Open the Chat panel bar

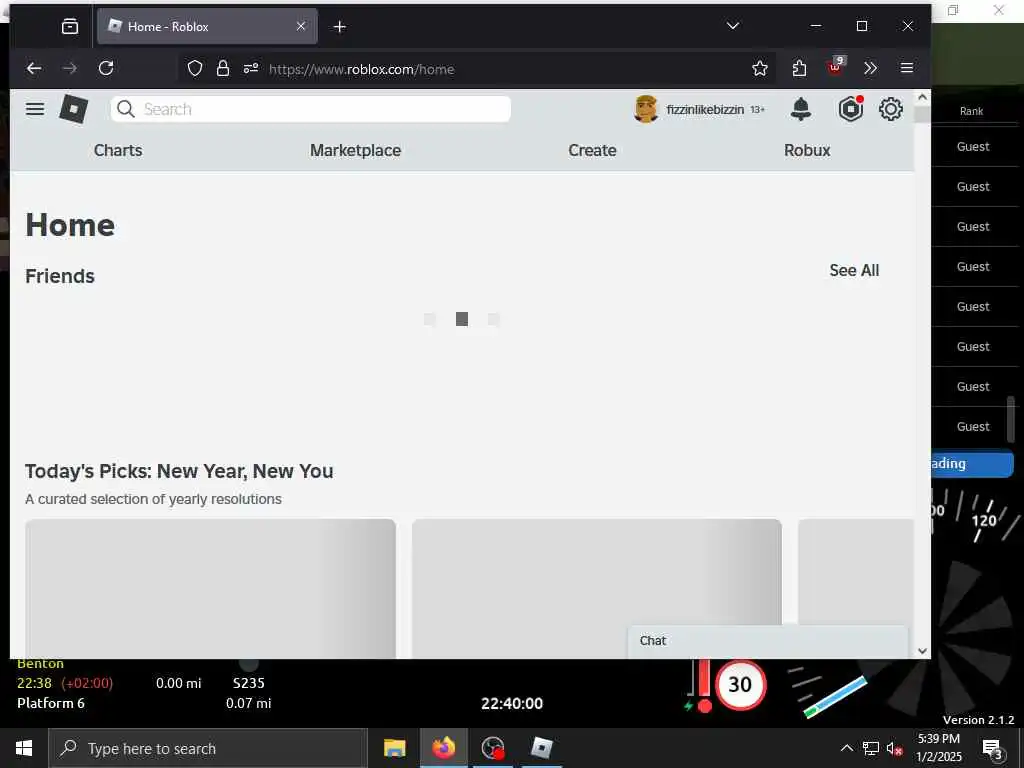[768, 641]
